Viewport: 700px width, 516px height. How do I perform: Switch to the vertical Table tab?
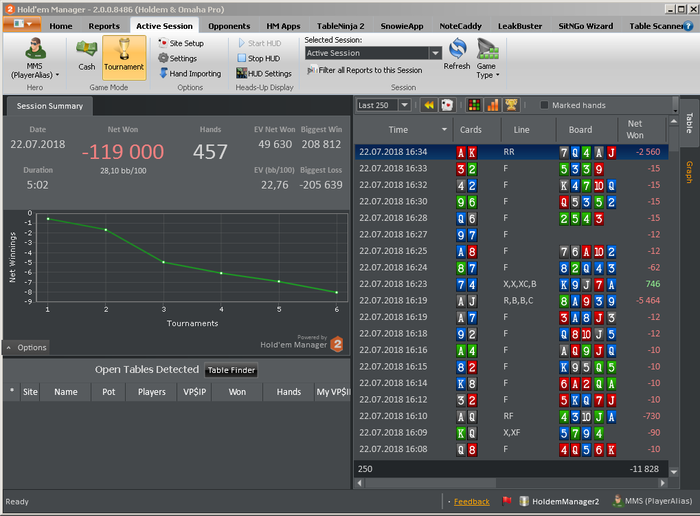pyautogui.click(x=689, y=123)
